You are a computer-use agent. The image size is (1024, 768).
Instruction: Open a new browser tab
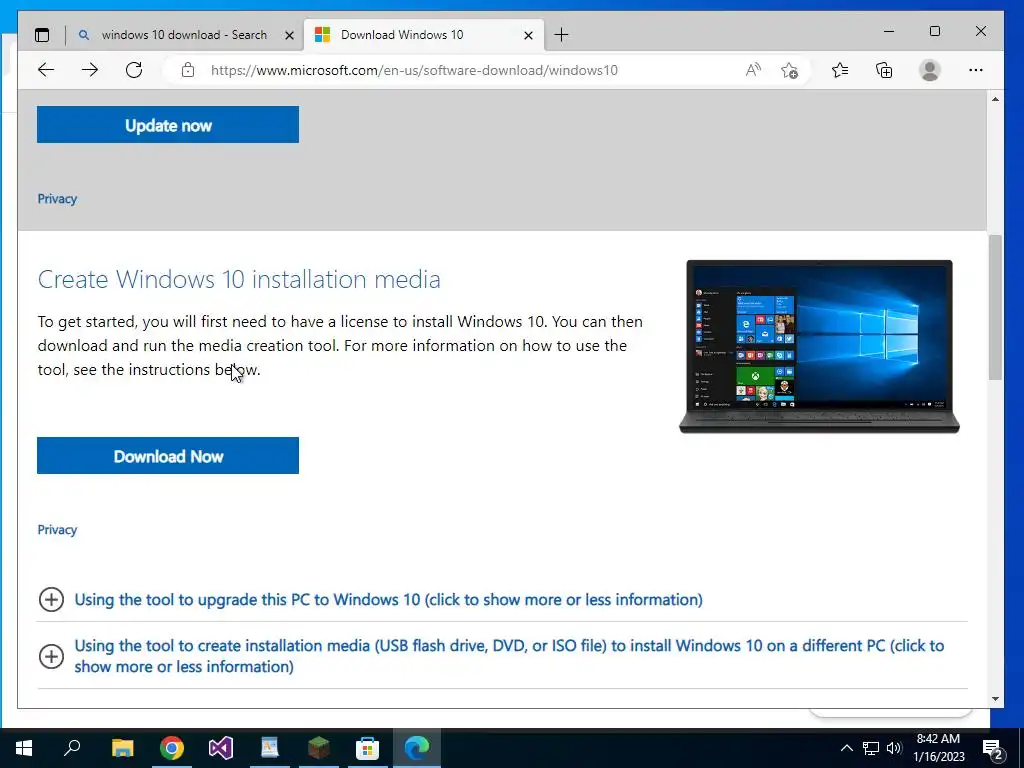(561, 35)
